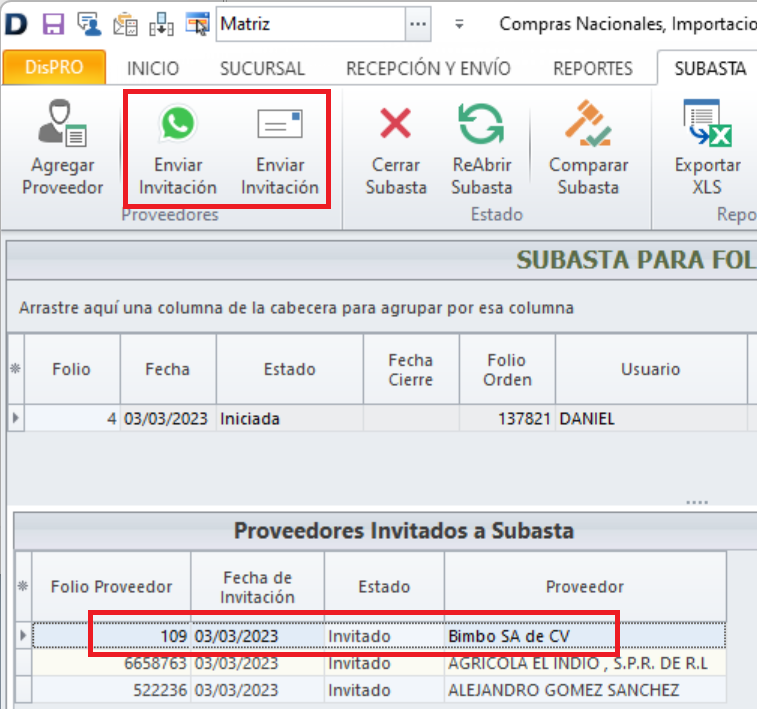
Task: Open the REPORTES tab
Action: [593, 69]
